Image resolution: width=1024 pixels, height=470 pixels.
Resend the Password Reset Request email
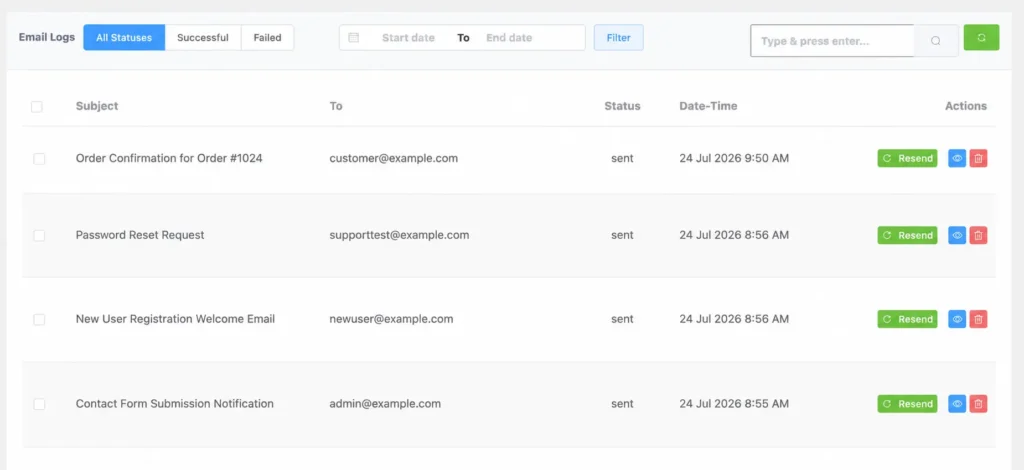pos(907,235)
